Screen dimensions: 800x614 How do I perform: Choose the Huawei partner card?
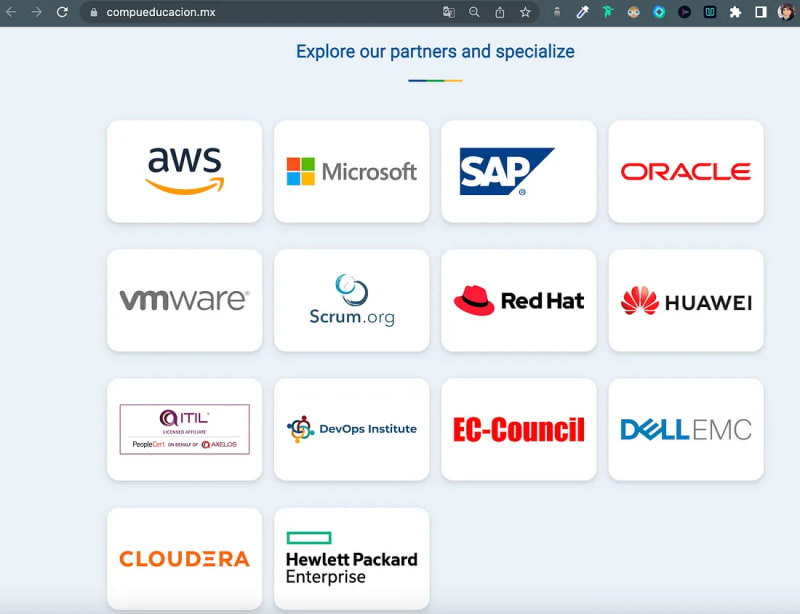[x=686, y=301]
